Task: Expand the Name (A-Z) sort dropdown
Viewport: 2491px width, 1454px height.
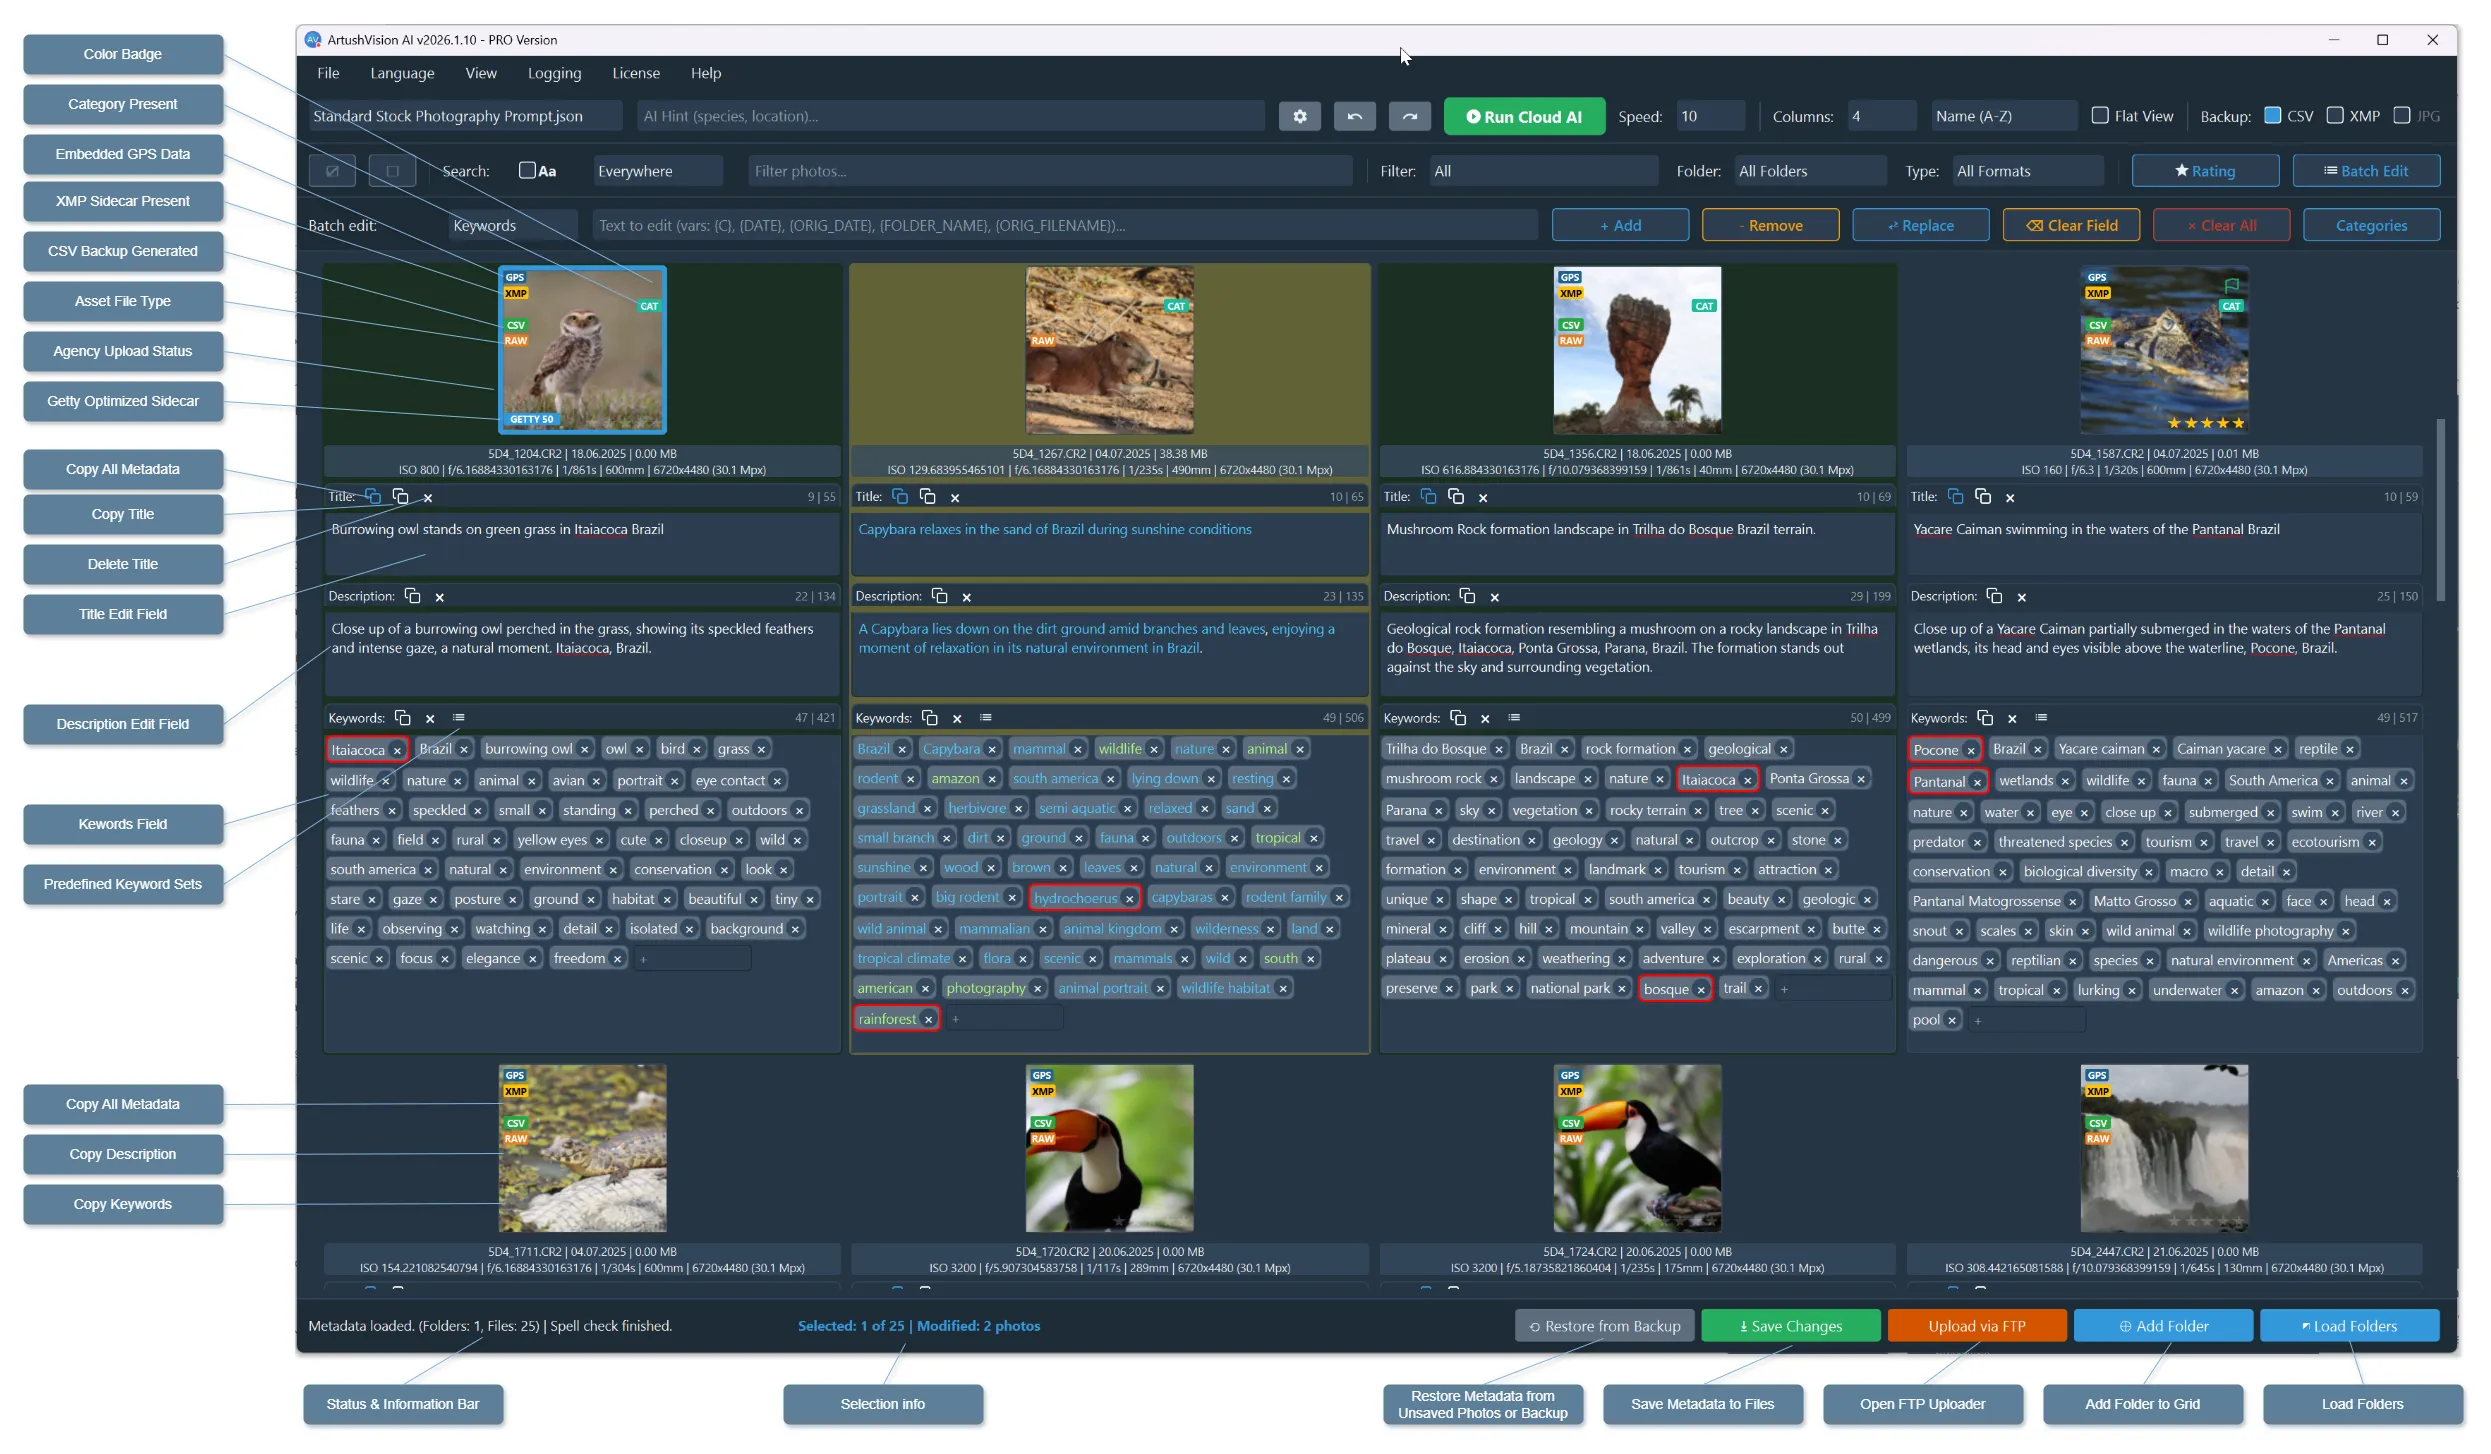Action: tap(2003, 116)
